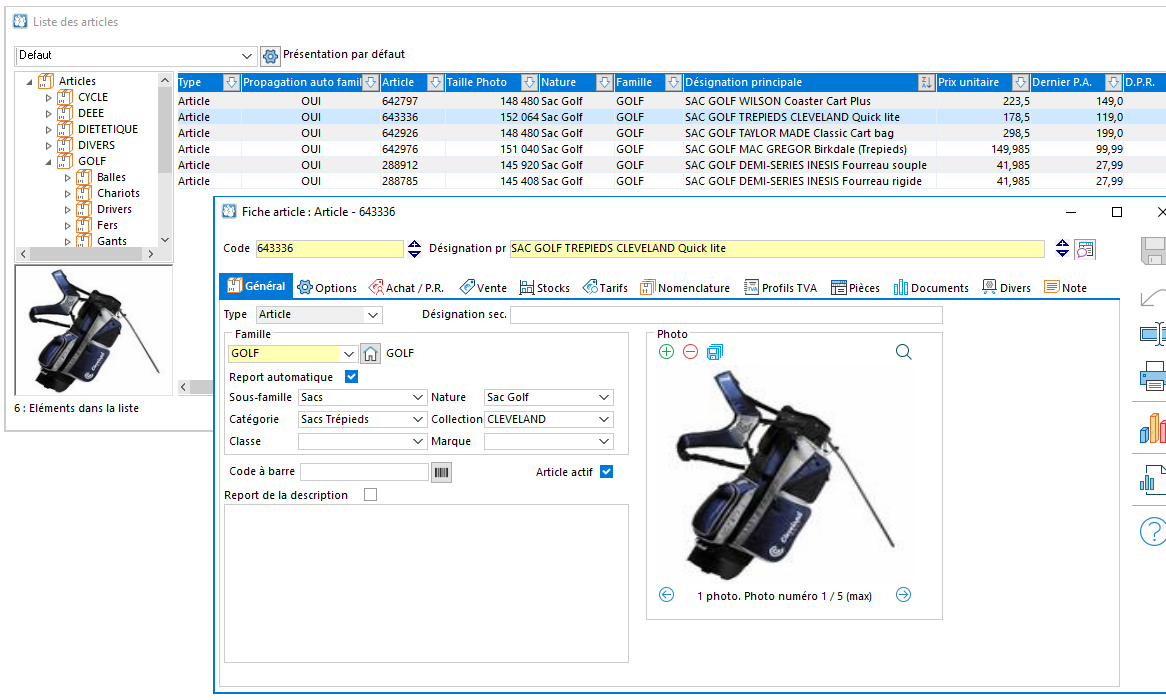Click the blue chart document sidebar icon
The height and width of the screenshot is (700, 1166).
pos(1153,480)
